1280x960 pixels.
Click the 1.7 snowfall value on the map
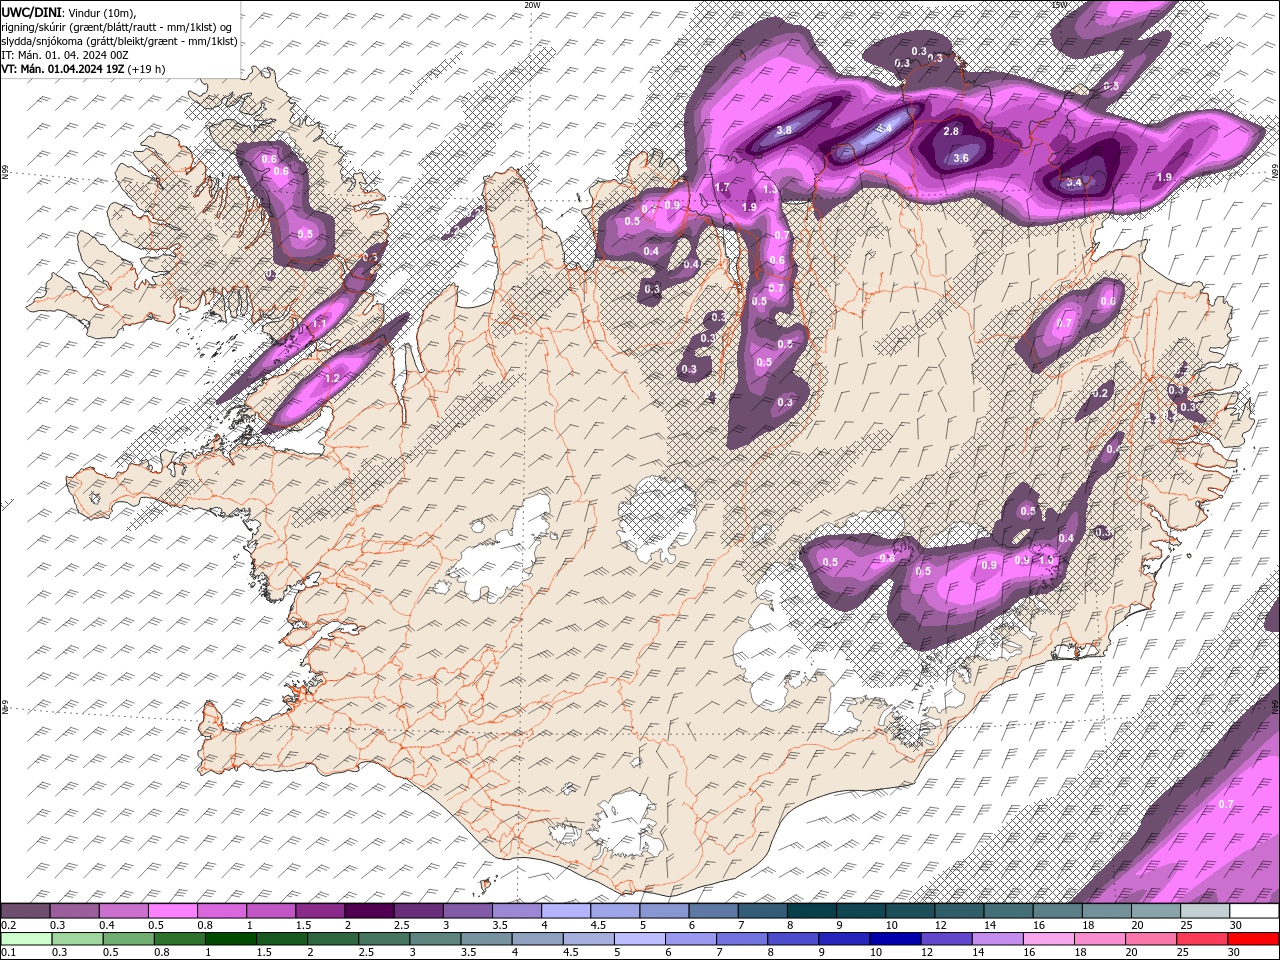[x=723, y=187]
